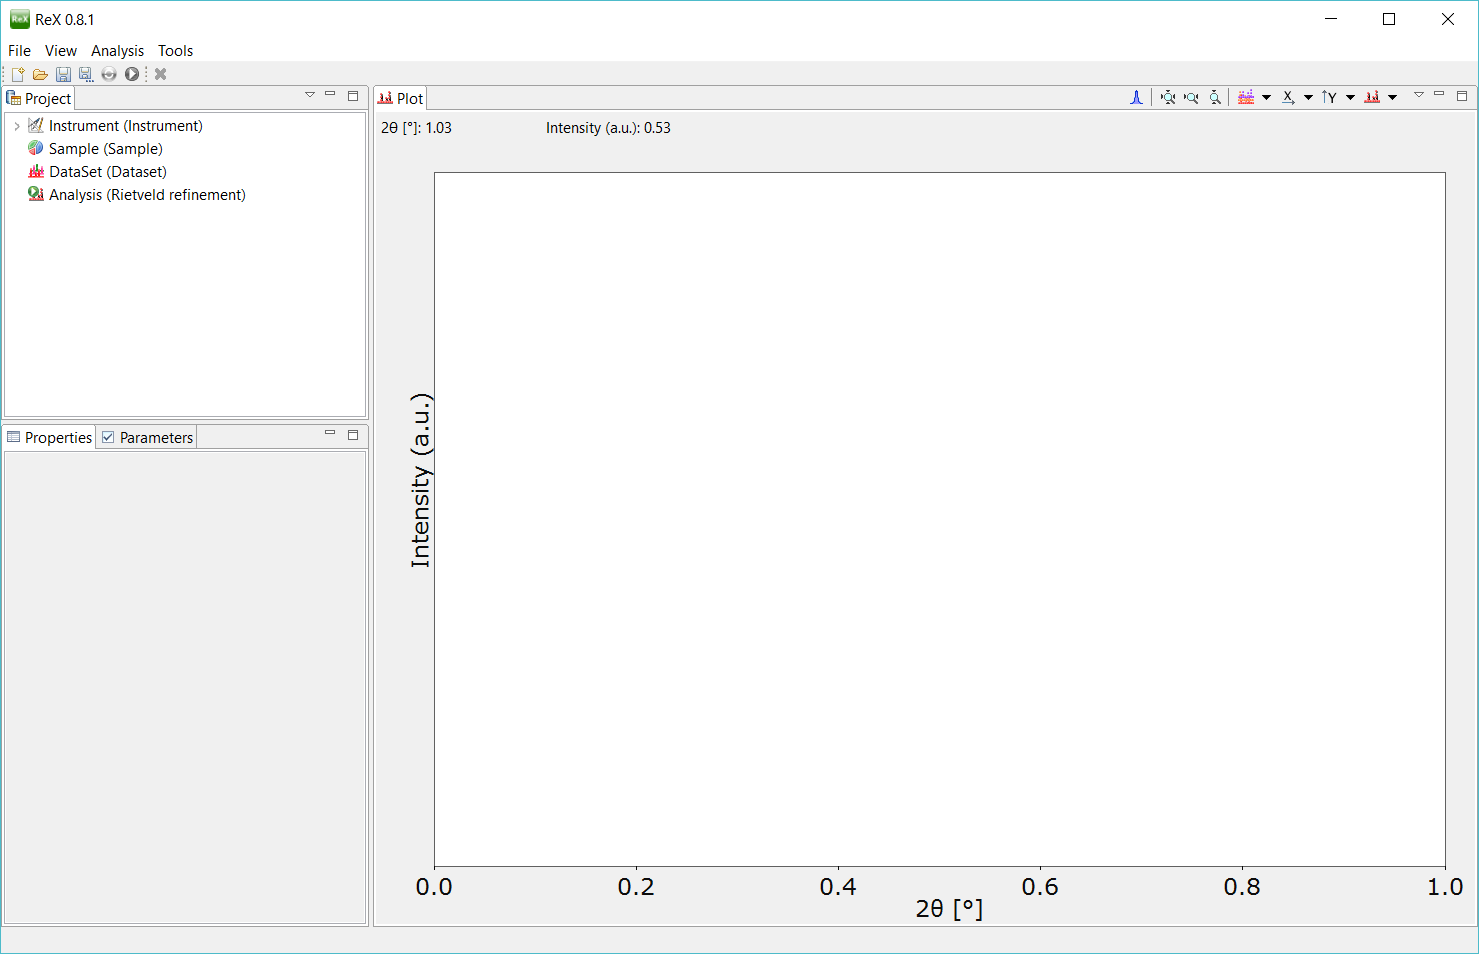Select the Parameters tab with checkbox icon
1479x954 pixels.
pyautogui.click(x=147, y=437)
